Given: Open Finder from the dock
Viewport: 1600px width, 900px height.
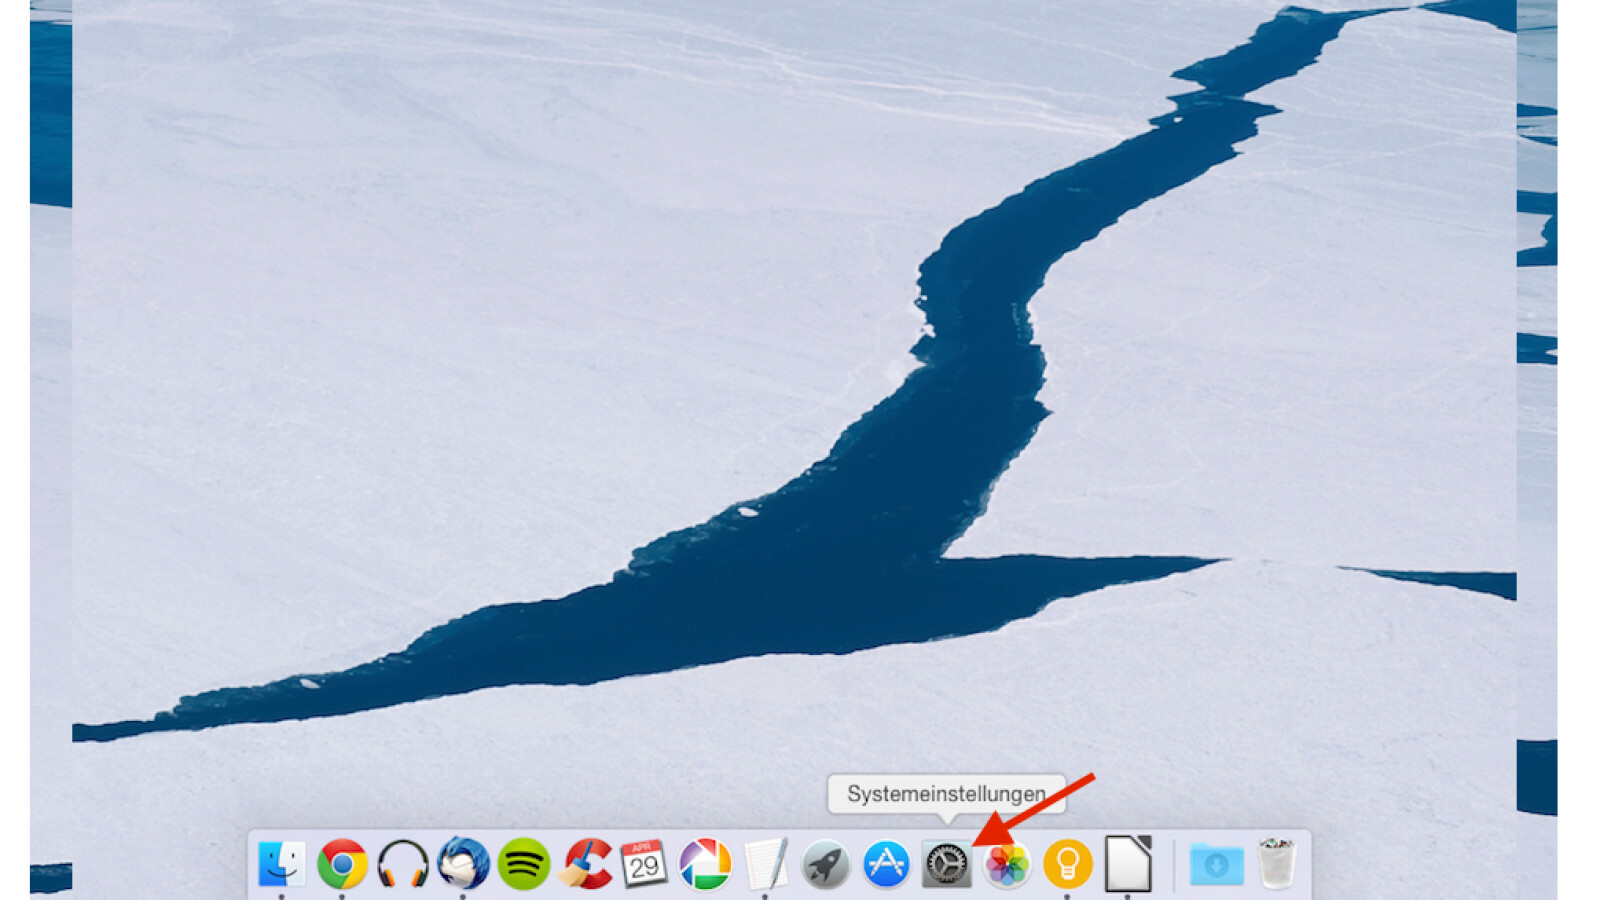Looking at the screenshot, I should pos(282,863).
